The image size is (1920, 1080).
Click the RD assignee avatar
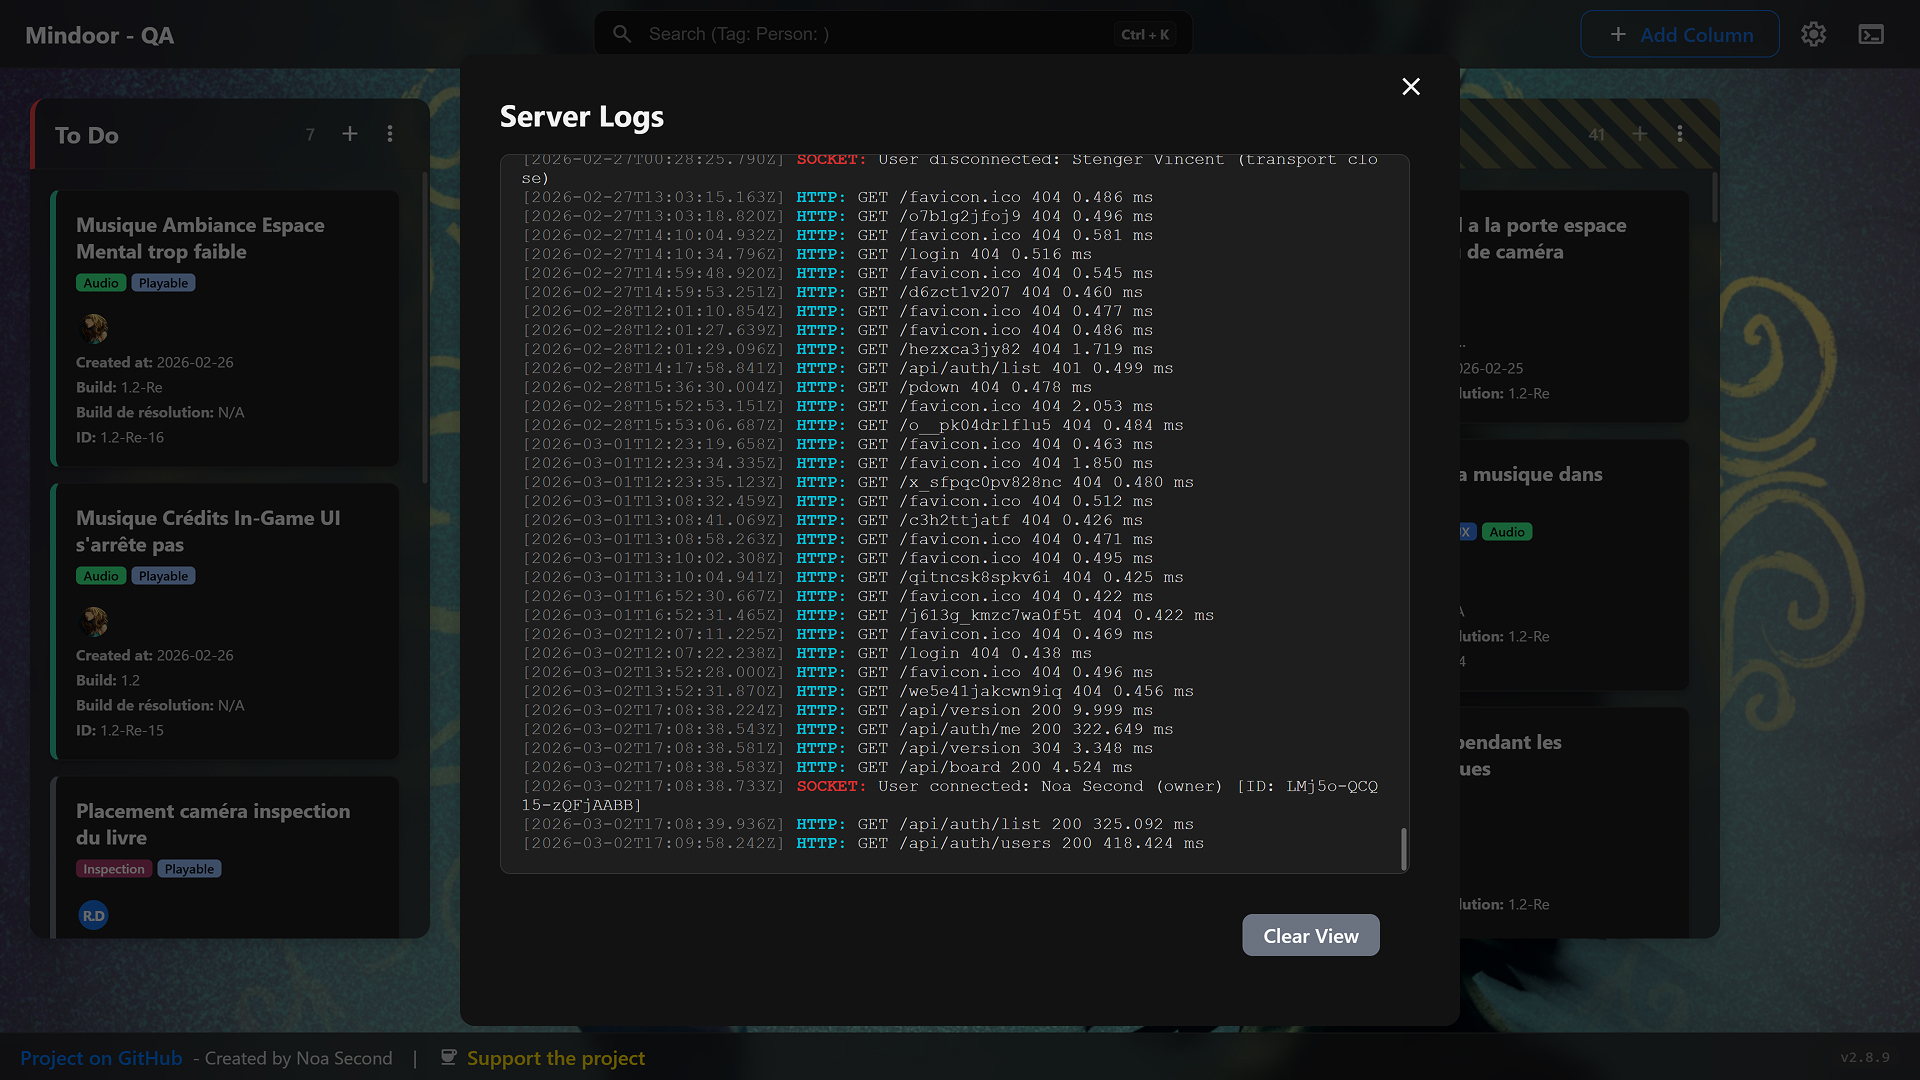click(93, 915)
